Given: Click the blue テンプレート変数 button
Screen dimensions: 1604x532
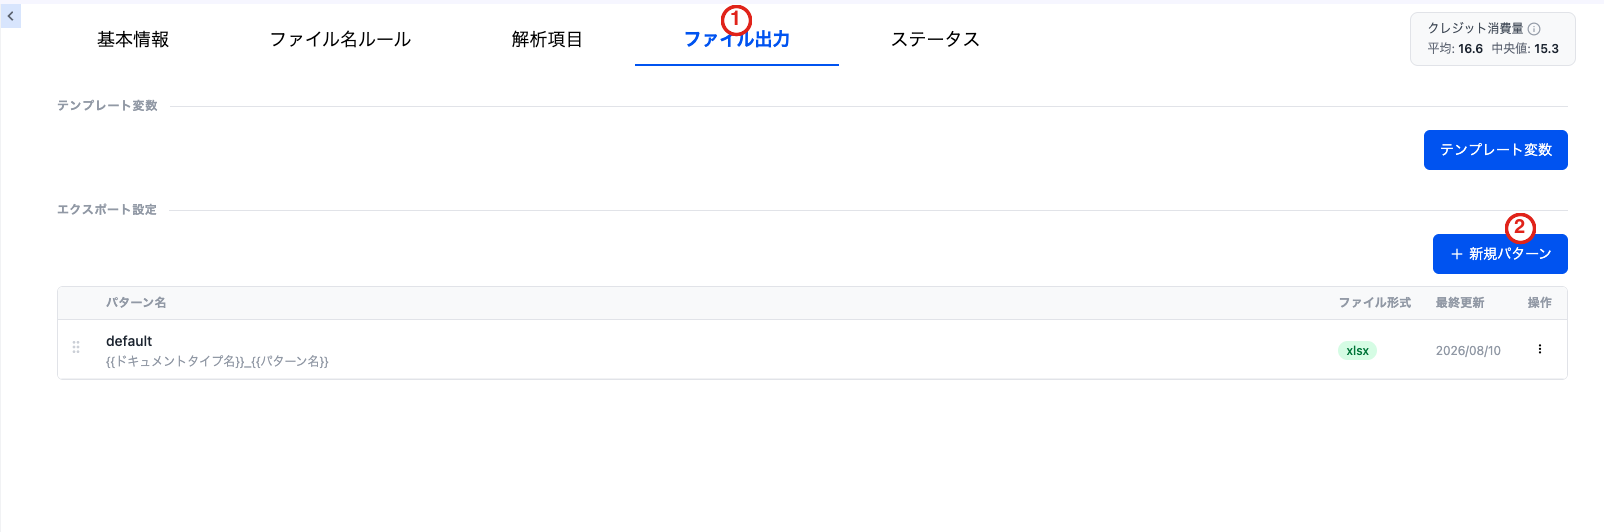Looking at the screenshot, I should tap(1495, 150).
